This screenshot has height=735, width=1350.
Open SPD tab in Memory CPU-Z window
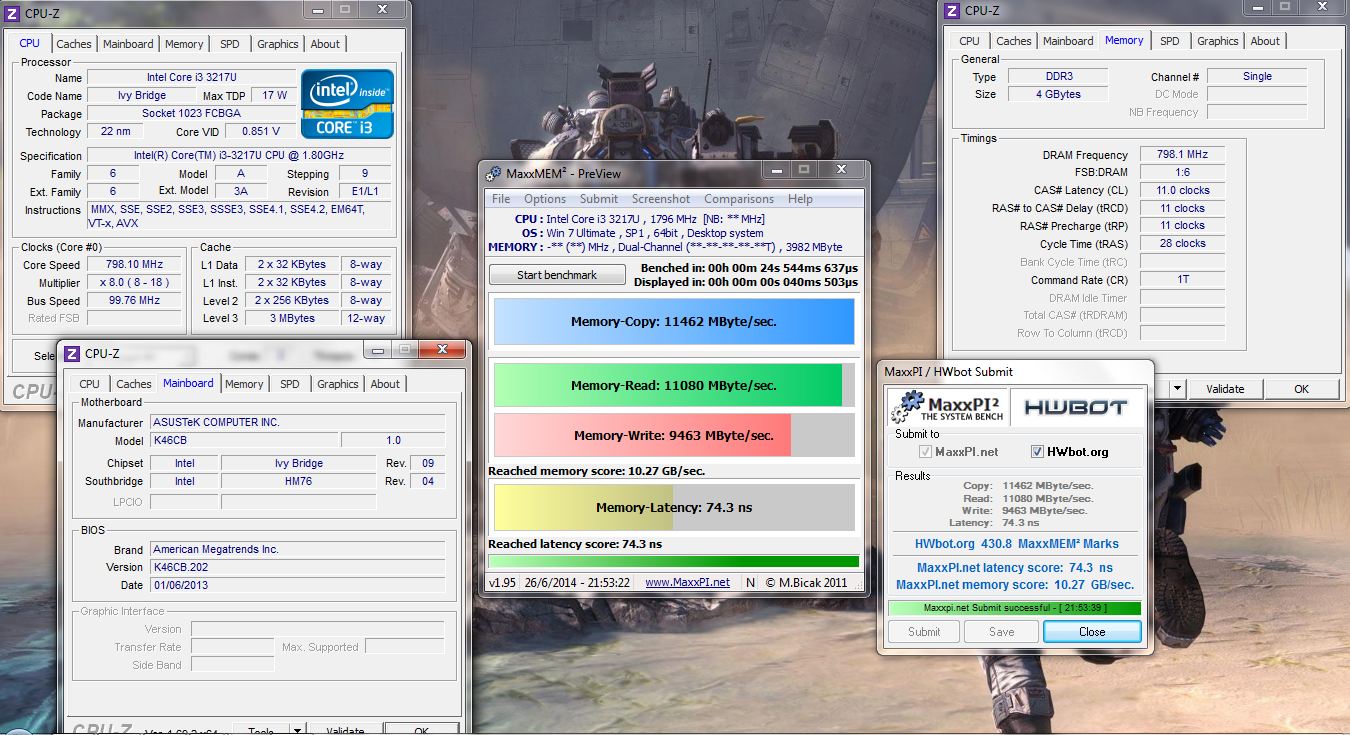[x=1170, y=41]
